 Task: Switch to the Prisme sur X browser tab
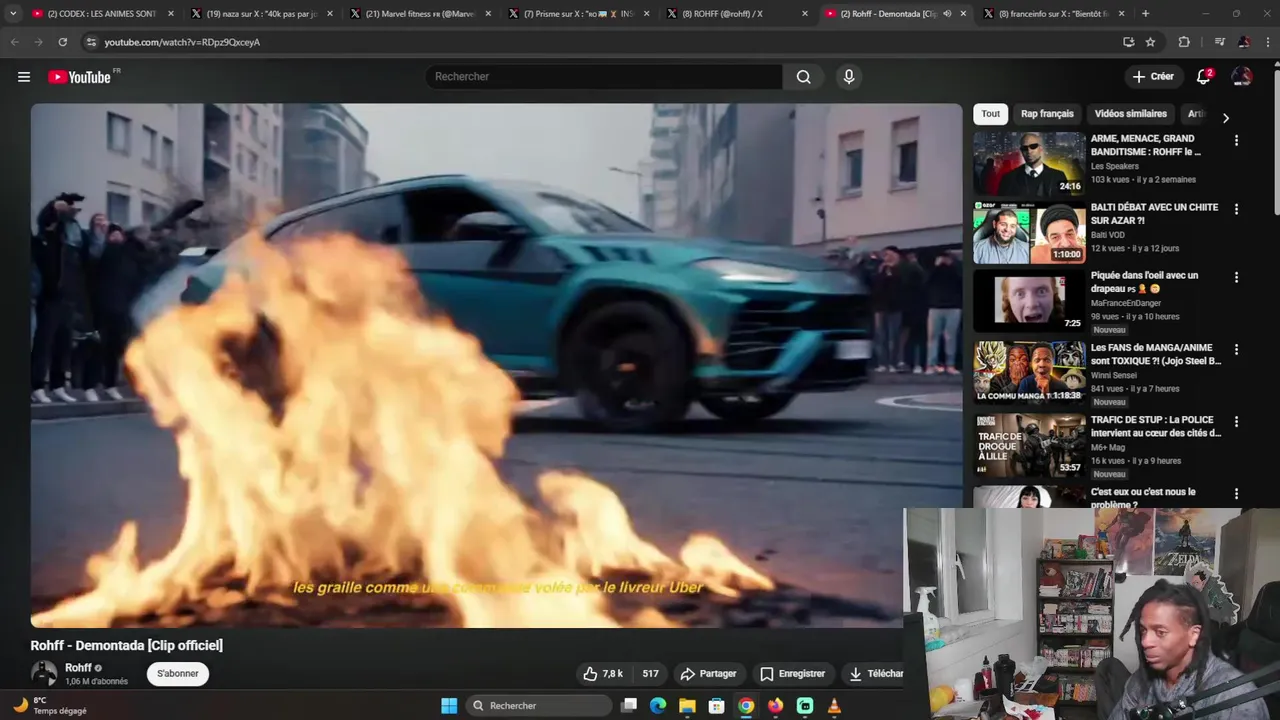pos(578,14)
